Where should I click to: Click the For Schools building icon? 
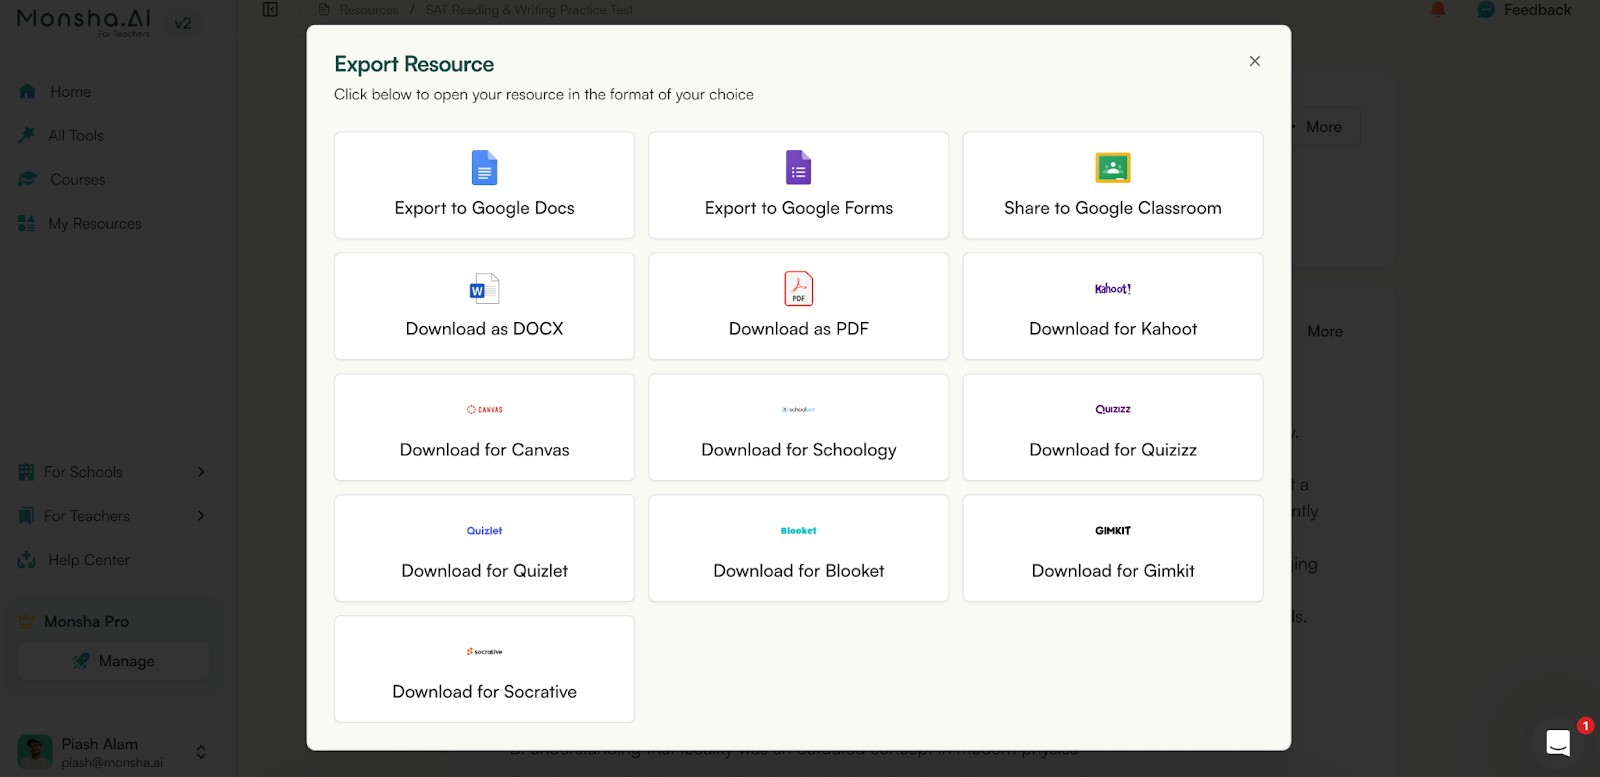pyautogui.click(x=26, y=472)
